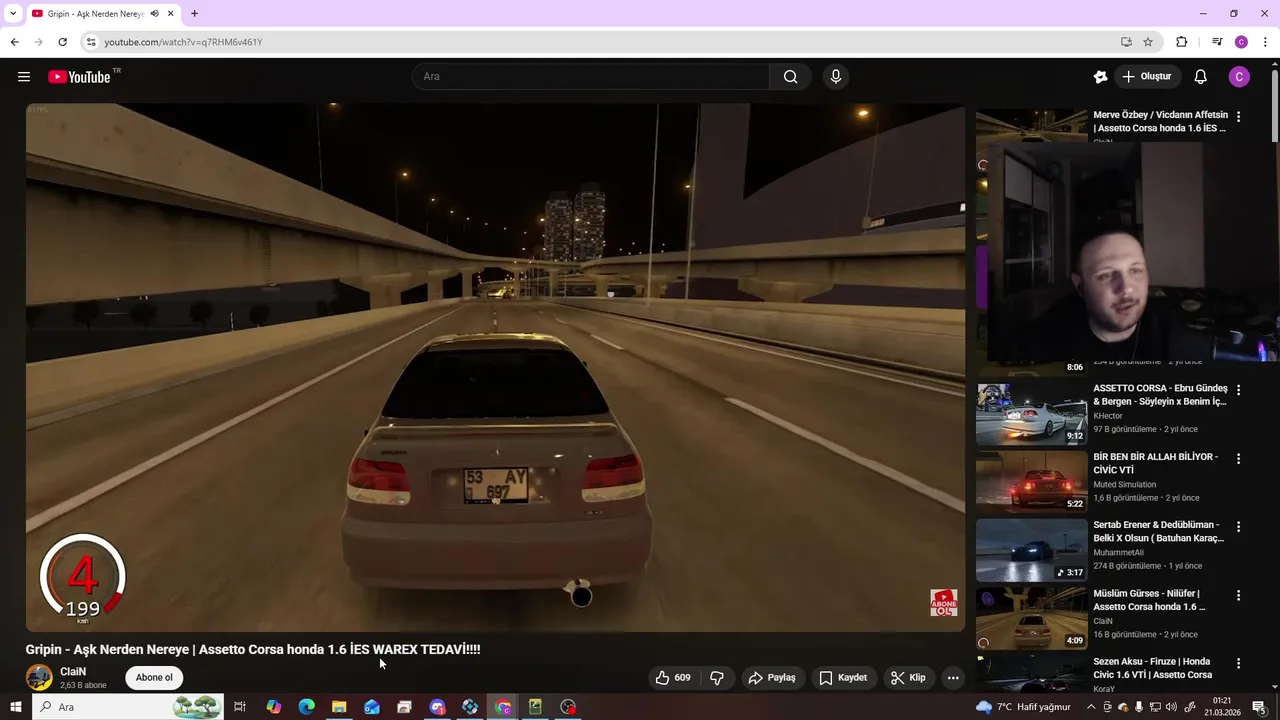The image size is (1280, 720).
Task: Go back to the previous page
Action: click(14, 42)
